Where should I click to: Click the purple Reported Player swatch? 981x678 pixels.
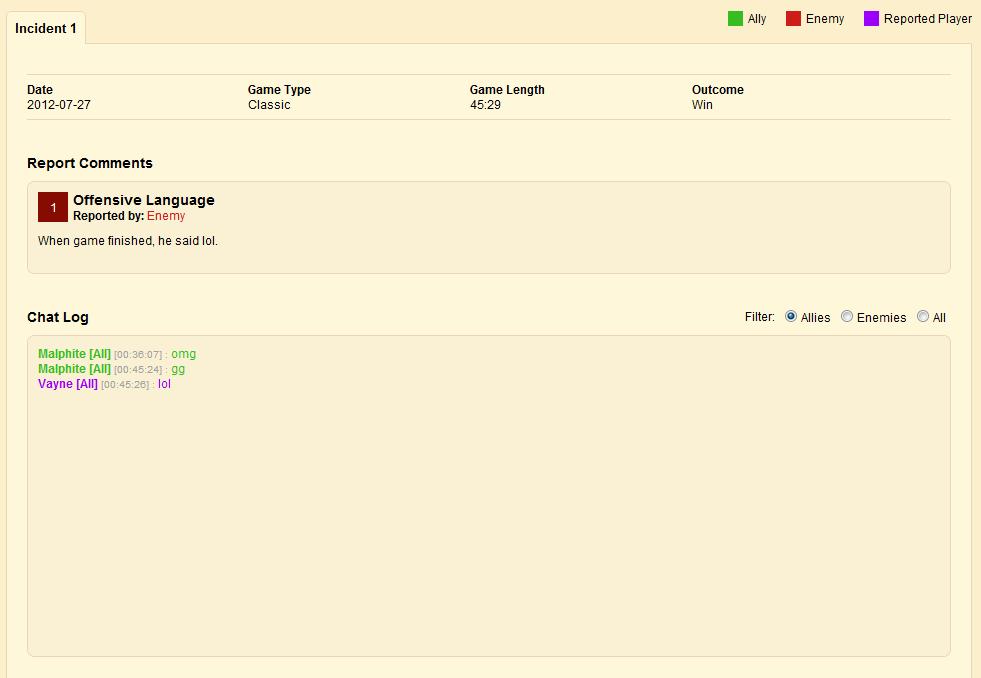[x=871, y=18]
